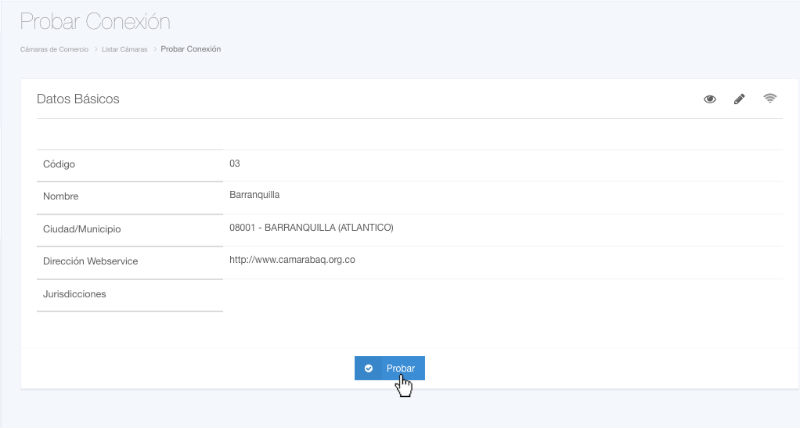Click the pencil edit icon

[x=740, y=99]
